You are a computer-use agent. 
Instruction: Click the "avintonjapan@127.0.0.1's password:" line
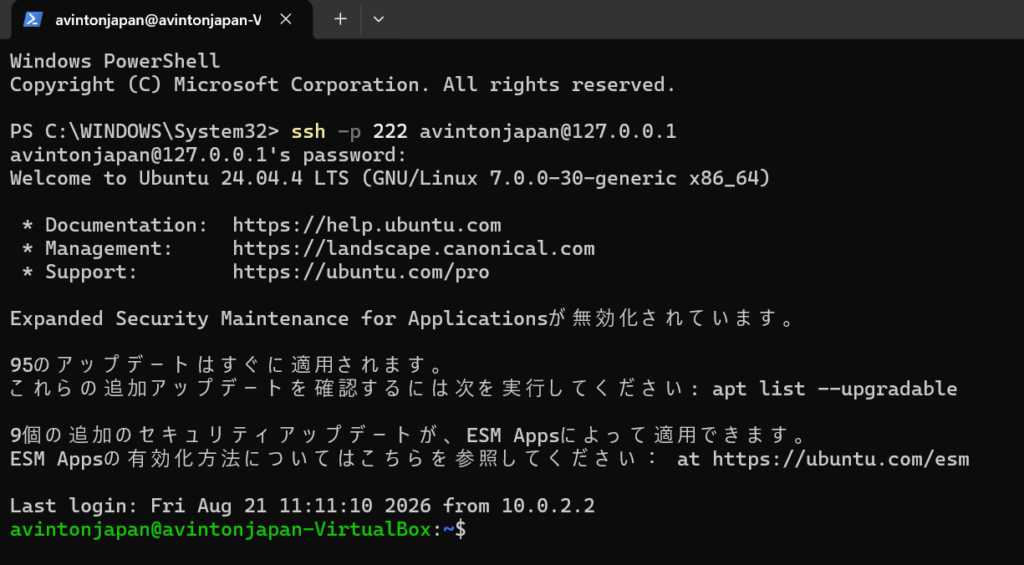click(x=208, y=155)
